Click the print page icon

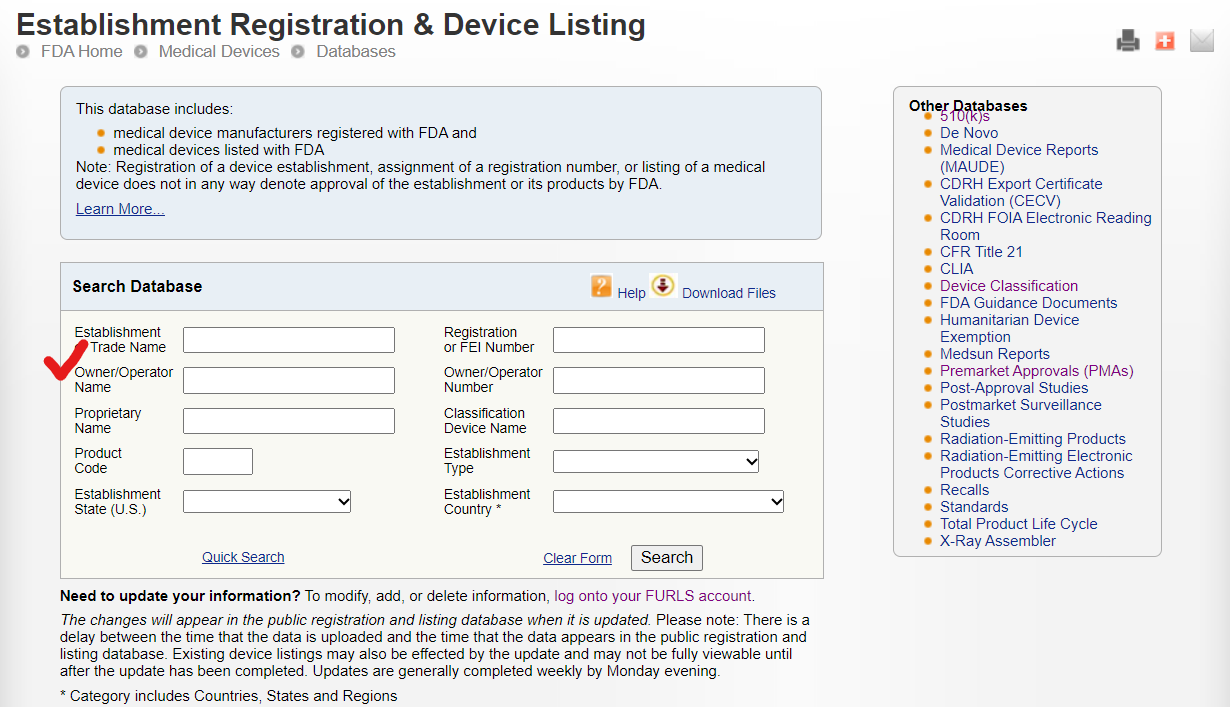(x=1128, y=41)
